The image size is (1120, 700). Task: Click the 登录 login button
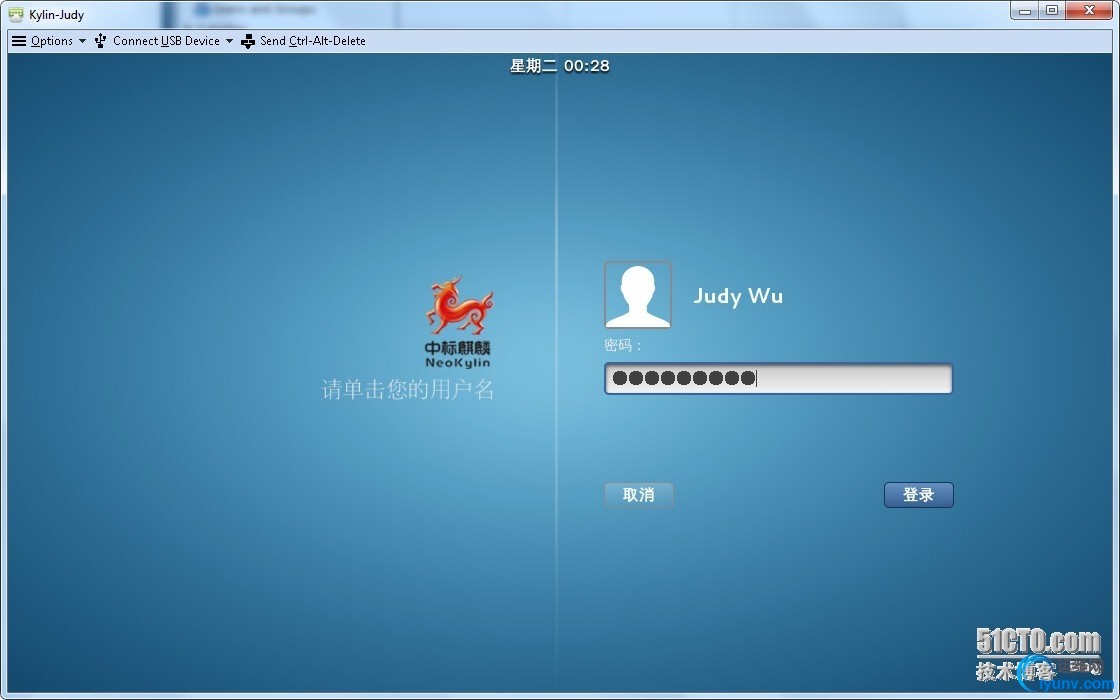click(x=919, y=494)
